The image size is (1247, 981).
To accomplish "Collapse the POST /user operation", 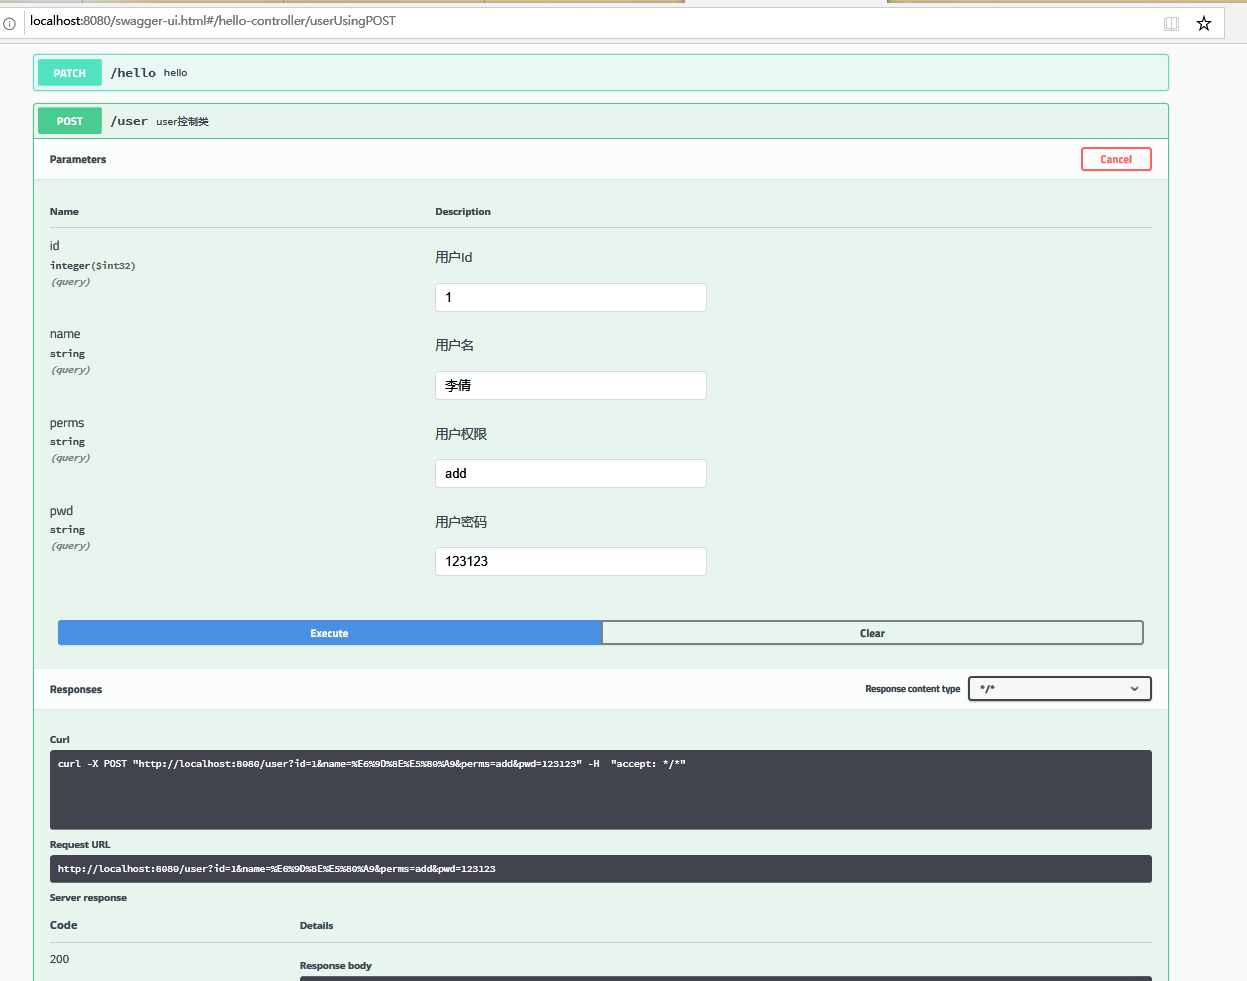I will tap(601, 121).
